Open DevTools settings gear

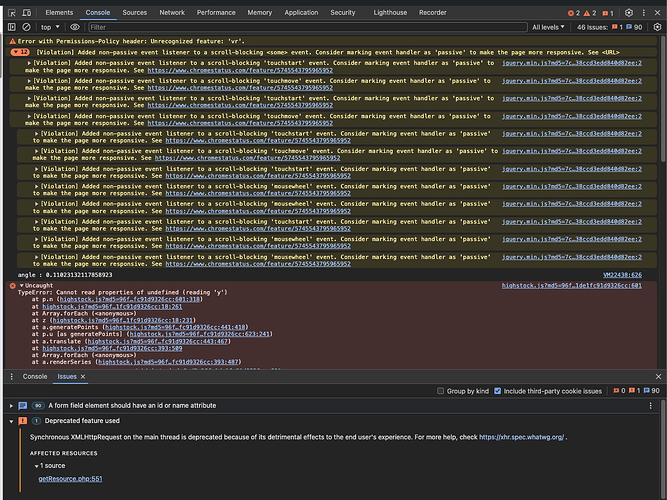click(629, 13)
